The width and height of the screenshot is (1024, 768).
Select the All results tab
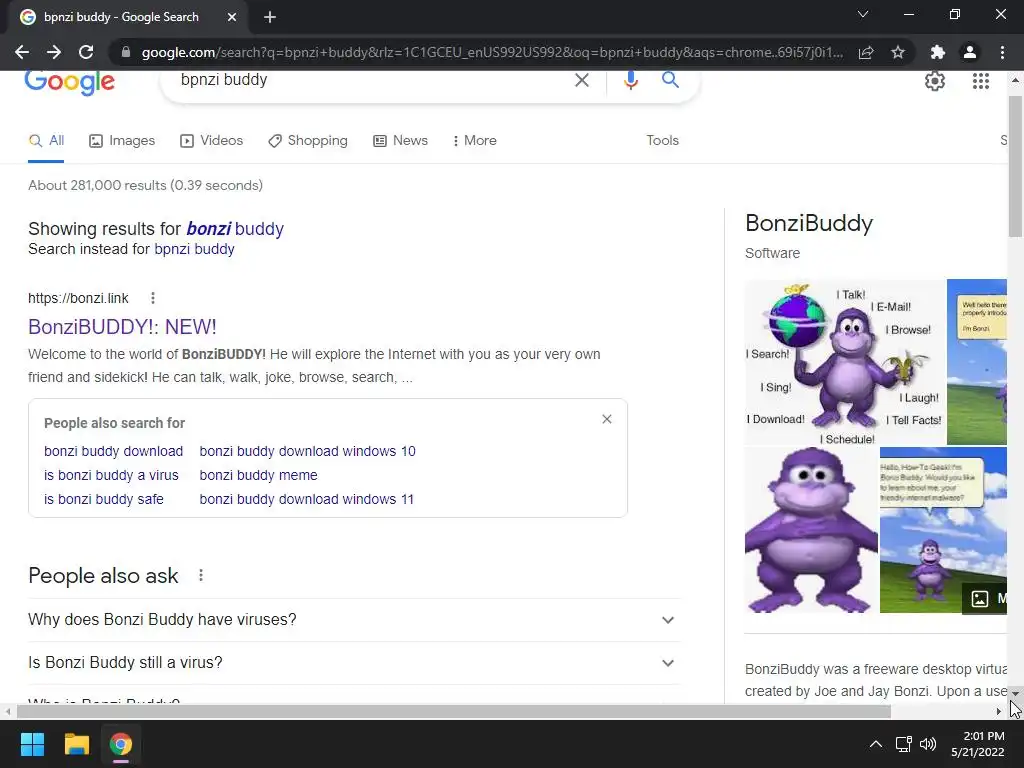[x=46, y=140]
